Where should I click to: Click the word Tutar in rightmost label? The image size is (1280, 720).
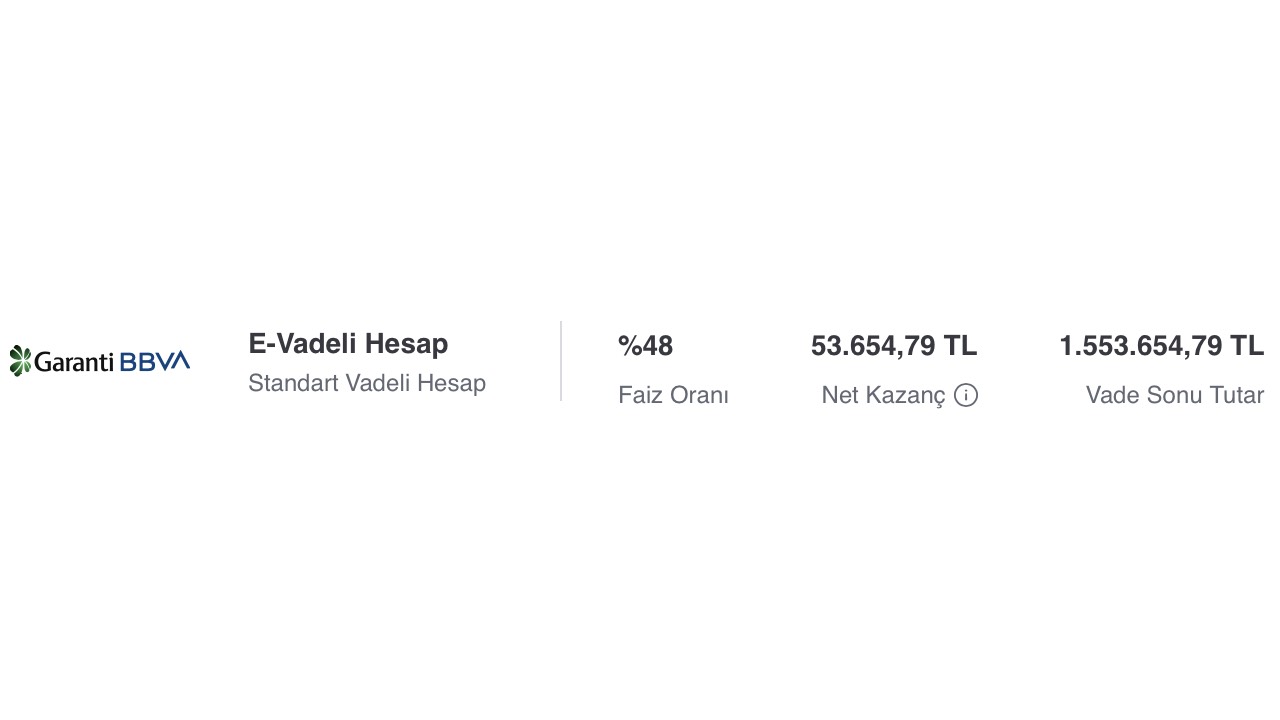pos(1237,395)
